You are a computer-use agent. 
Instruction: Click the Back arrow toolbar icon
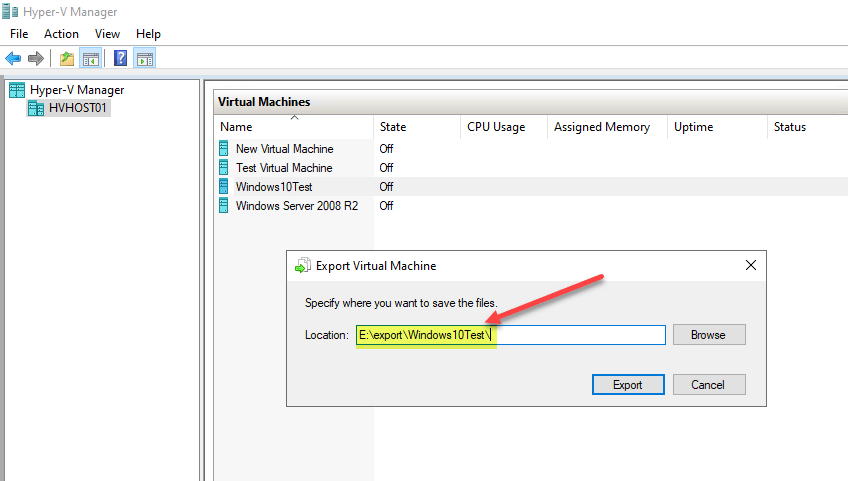tap(13, 58)
